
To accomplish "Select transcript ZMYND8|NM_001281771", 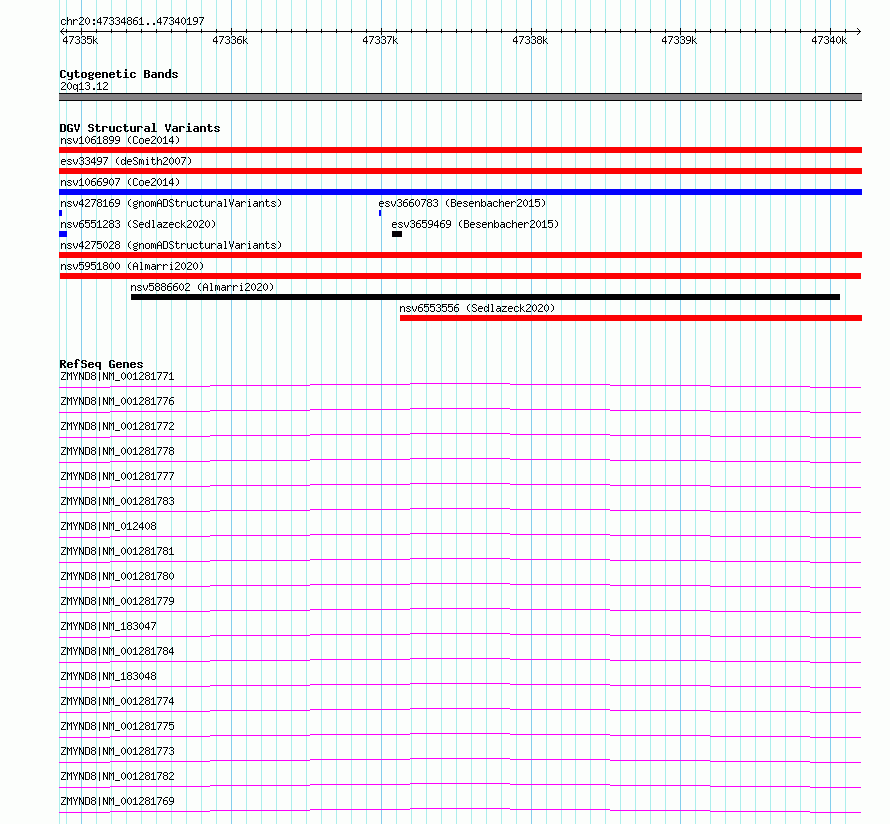I will coord(117,376).
